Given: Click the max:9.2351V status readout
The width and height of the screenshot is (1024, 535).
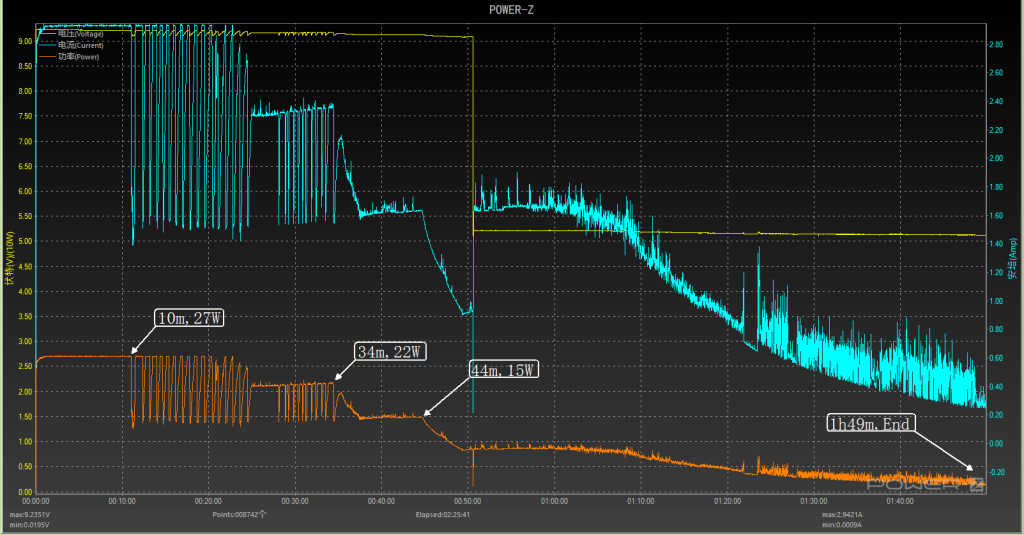Looking at the screenshot, I should pos(29,515).
